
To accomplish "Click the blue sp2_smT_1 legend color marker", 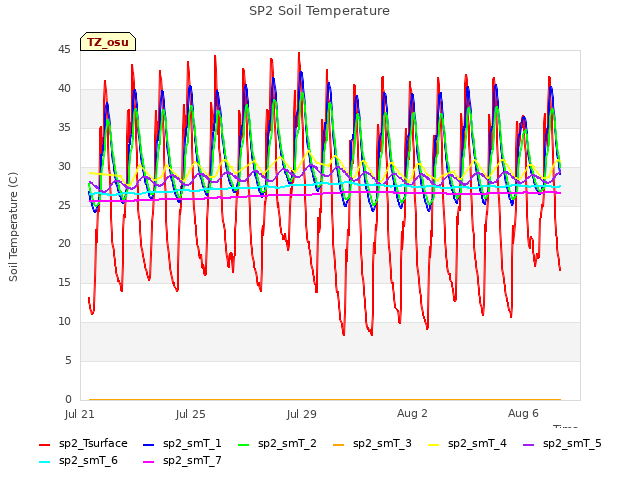I will coord(149,444).
